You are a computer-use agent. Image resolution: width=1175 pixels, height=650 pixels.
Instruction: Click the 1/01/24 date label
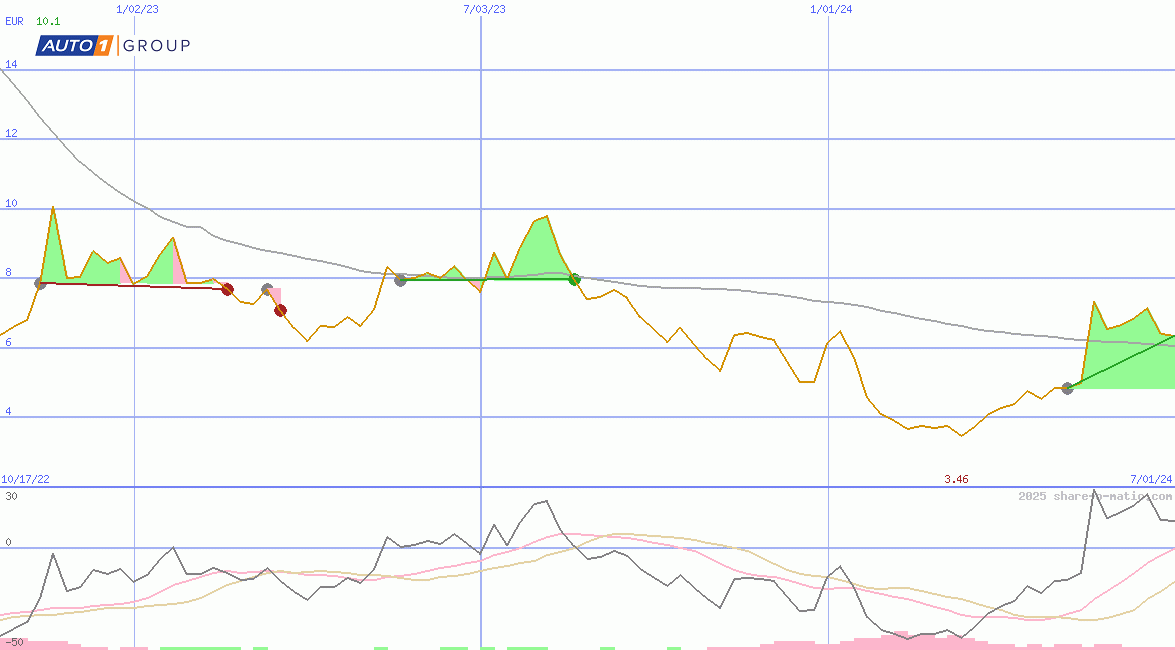[831, 9]
